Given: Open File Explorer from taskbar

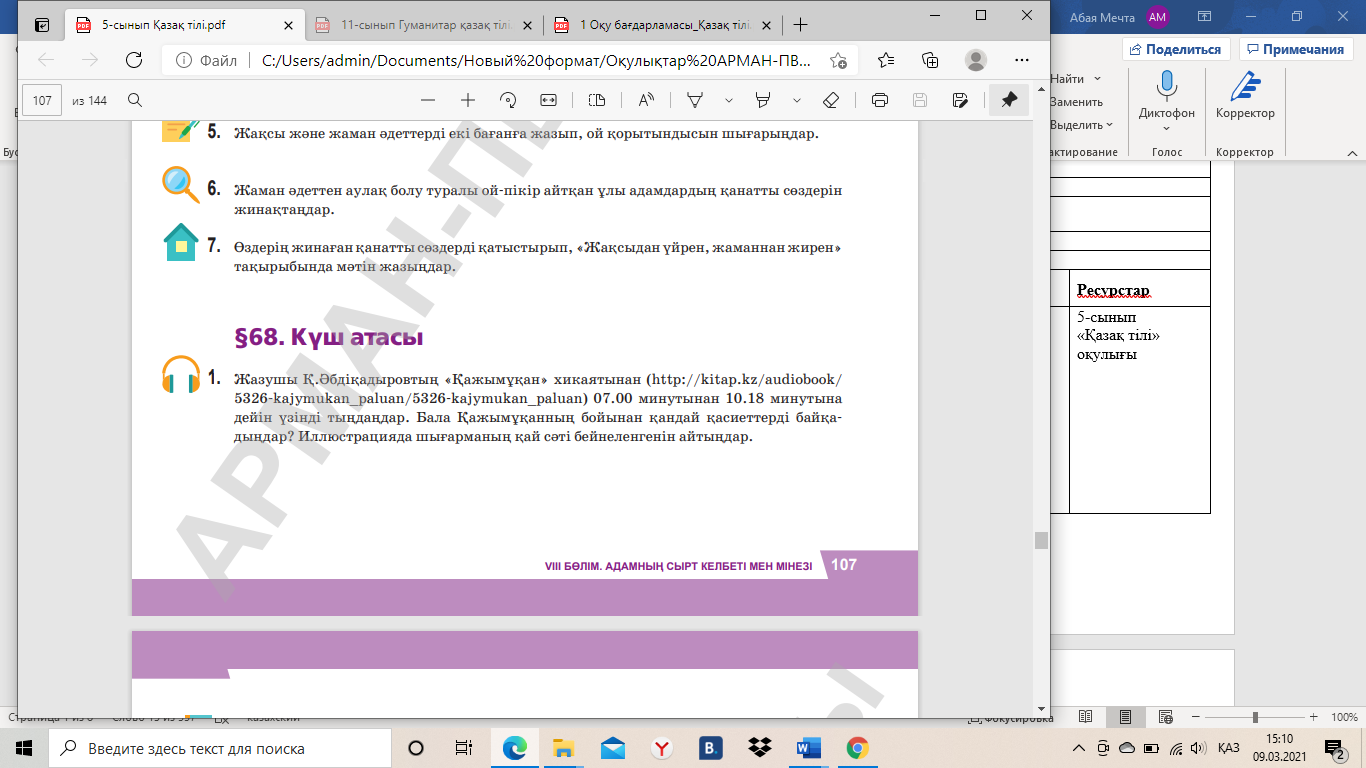Looking at the screenshot, I should 563,748.
